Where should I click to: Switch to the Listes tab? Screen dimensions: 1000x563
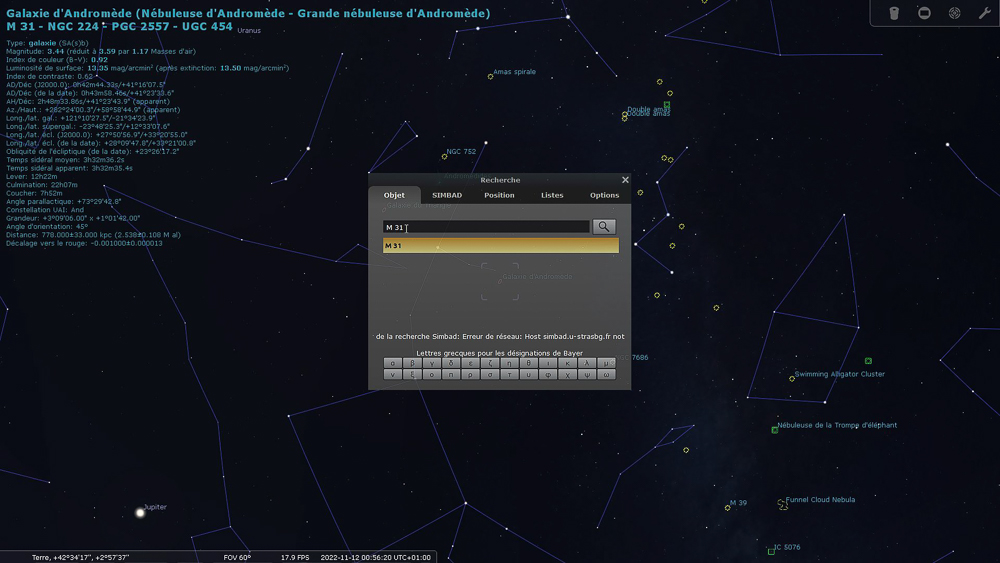tap(552, 195)
